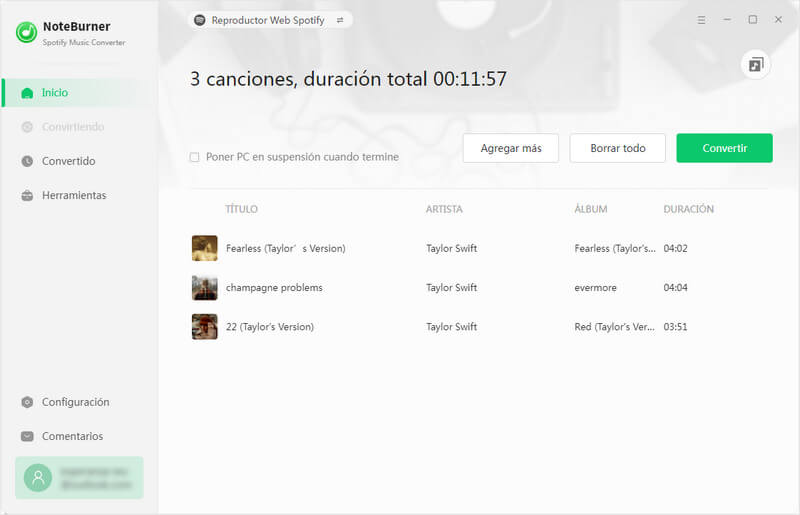Open Comentarios feedback page
The height and width of the screenshot is (515, 800).
(80, 436)
